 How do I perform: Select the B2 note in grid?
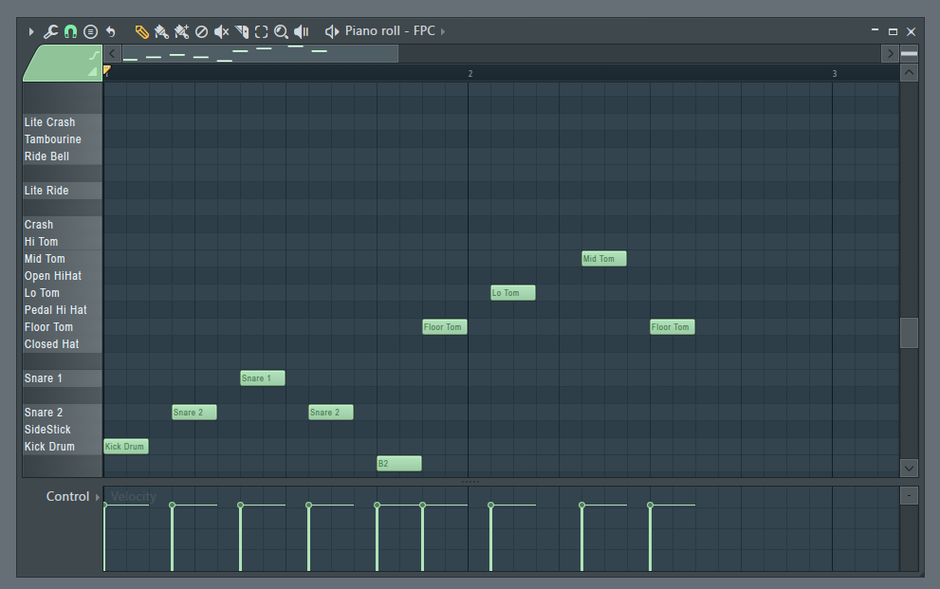click(399, 463)
